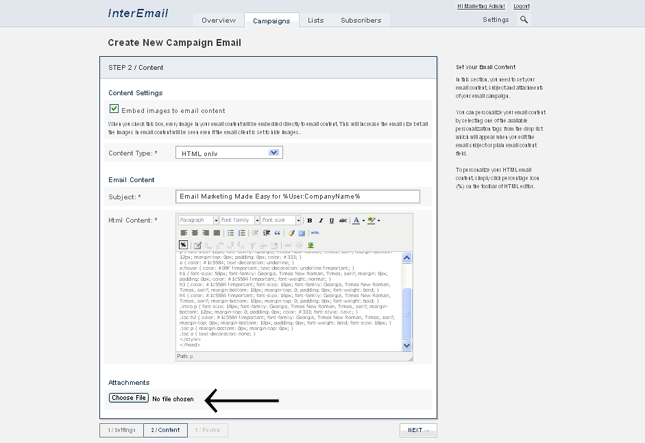
Task: Click the align left icon
Action: pyautogui.click(x=184, y=233)
